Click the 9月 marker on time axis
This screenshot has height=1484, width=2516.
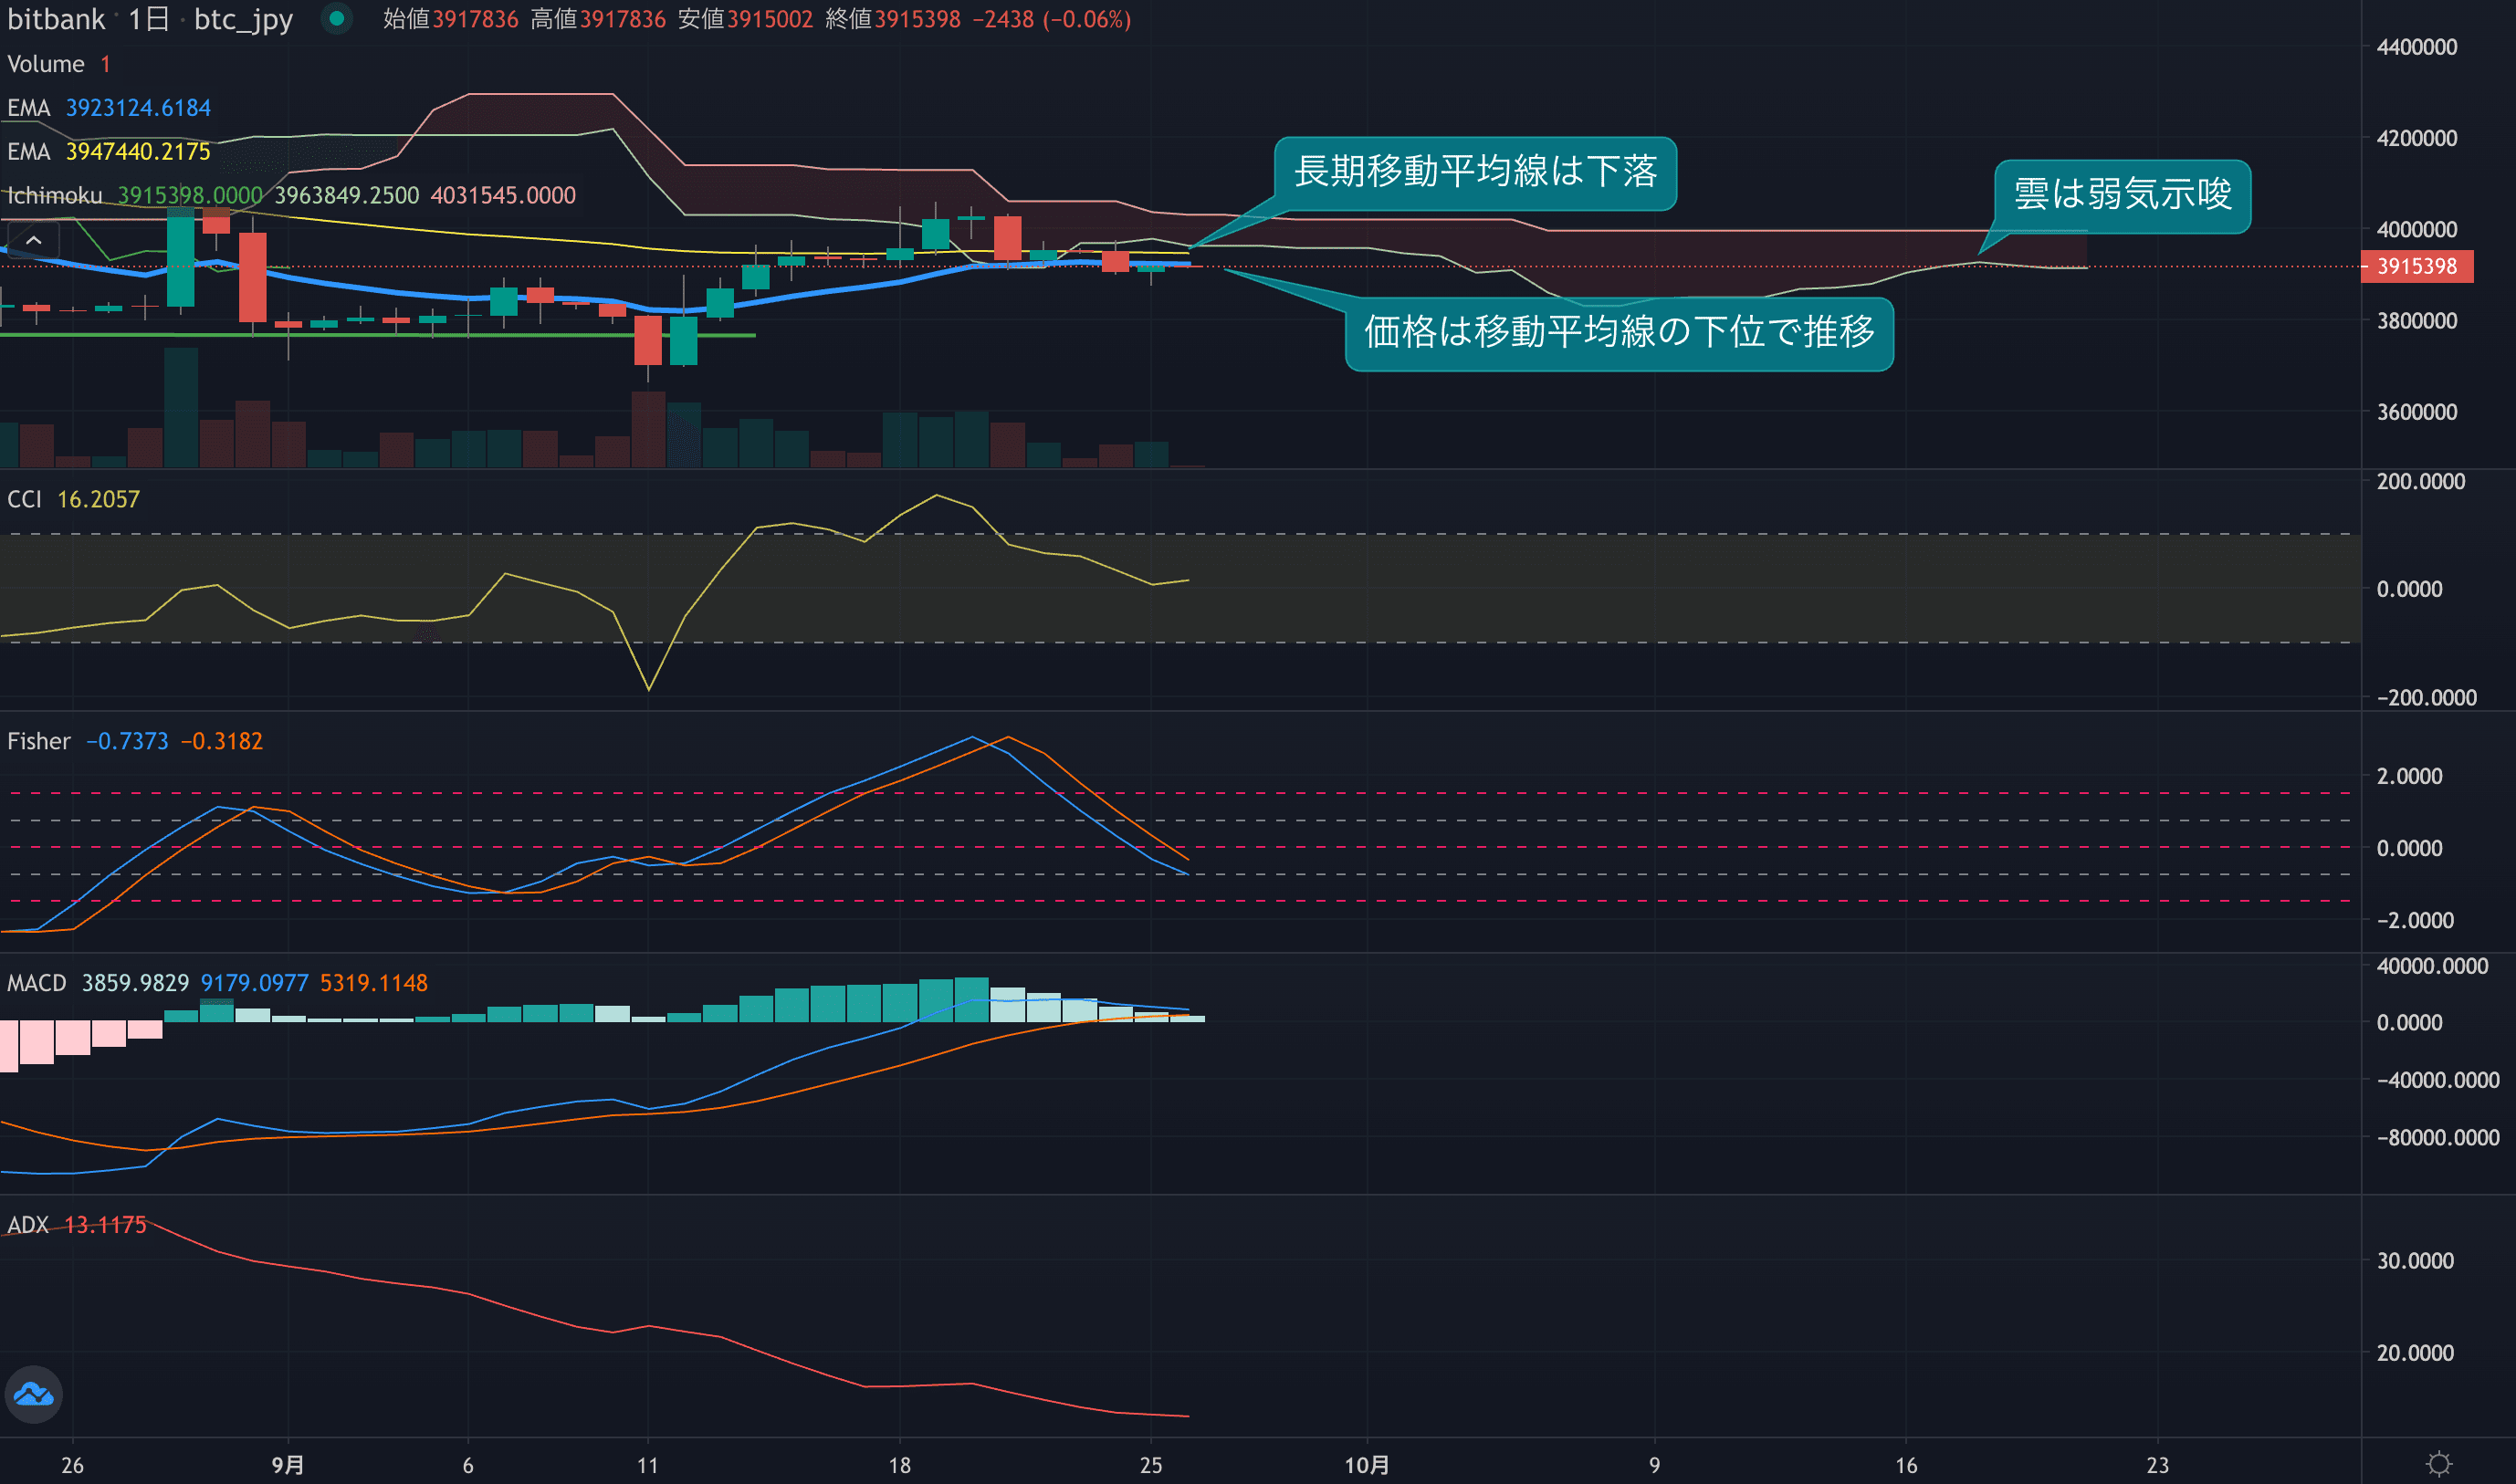click(288, 1465)
